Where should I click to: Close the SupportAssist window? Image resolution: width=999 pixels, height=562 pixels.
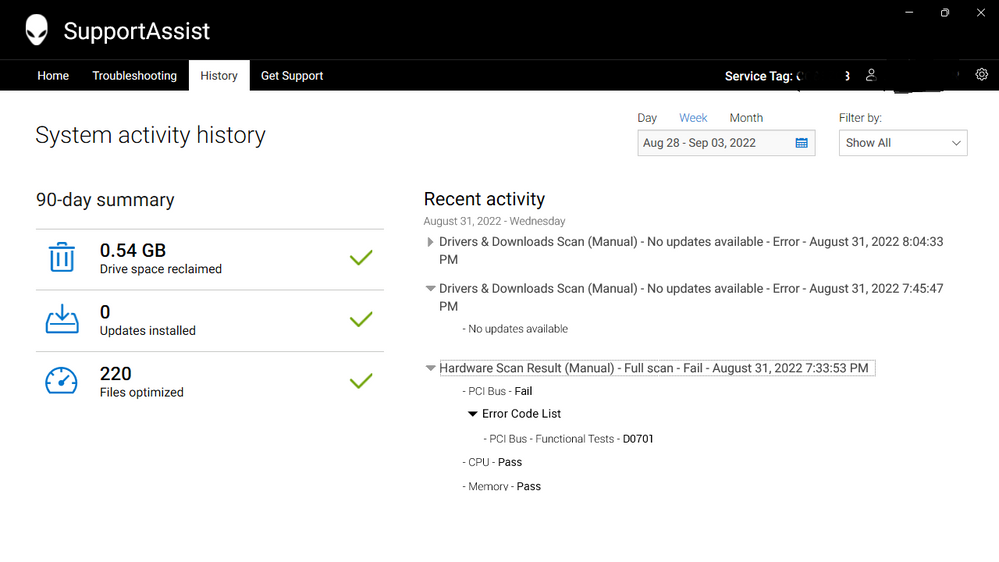point(981,12)
